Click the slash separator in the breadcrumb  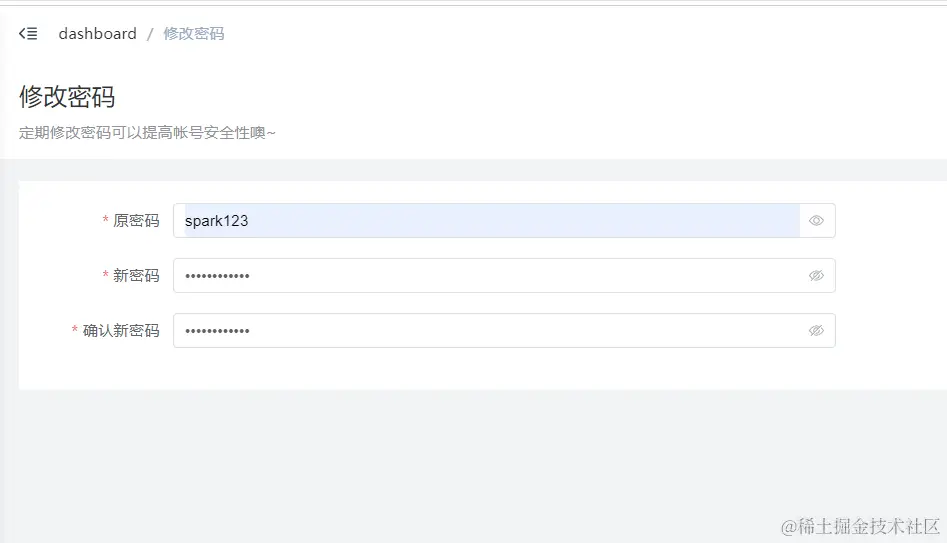[x=150, y=34]
